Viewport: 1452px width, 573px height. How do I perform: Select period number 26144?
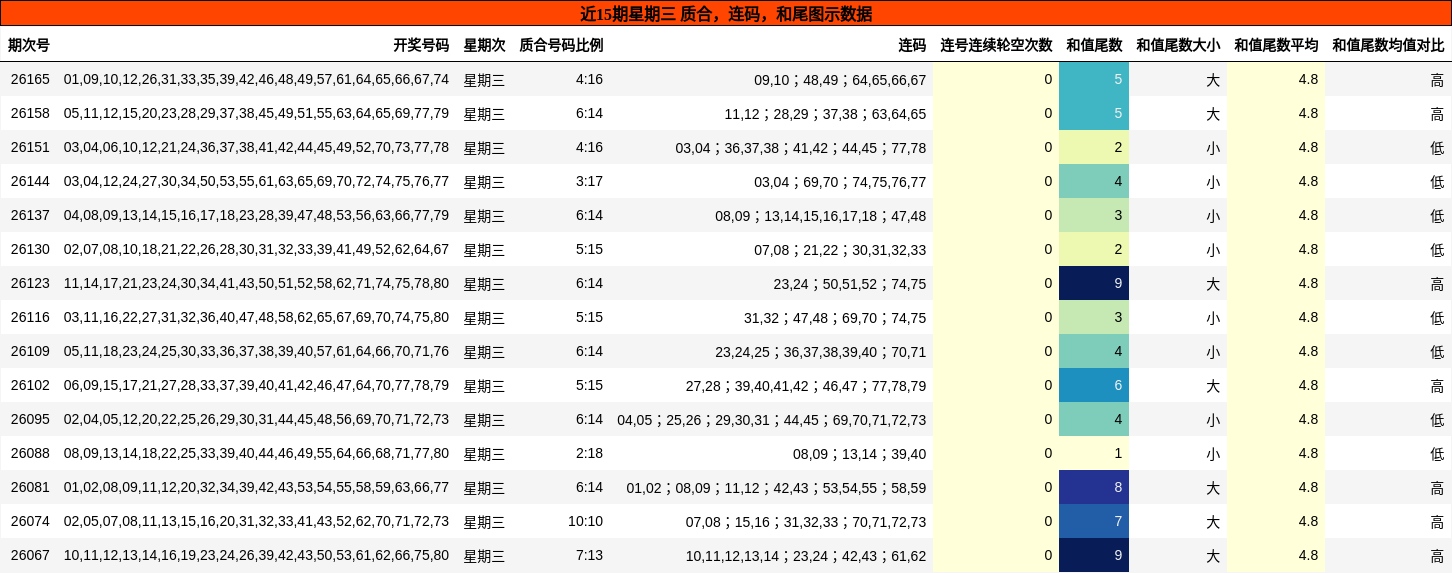pyautogui.click(x=30, y=181)
